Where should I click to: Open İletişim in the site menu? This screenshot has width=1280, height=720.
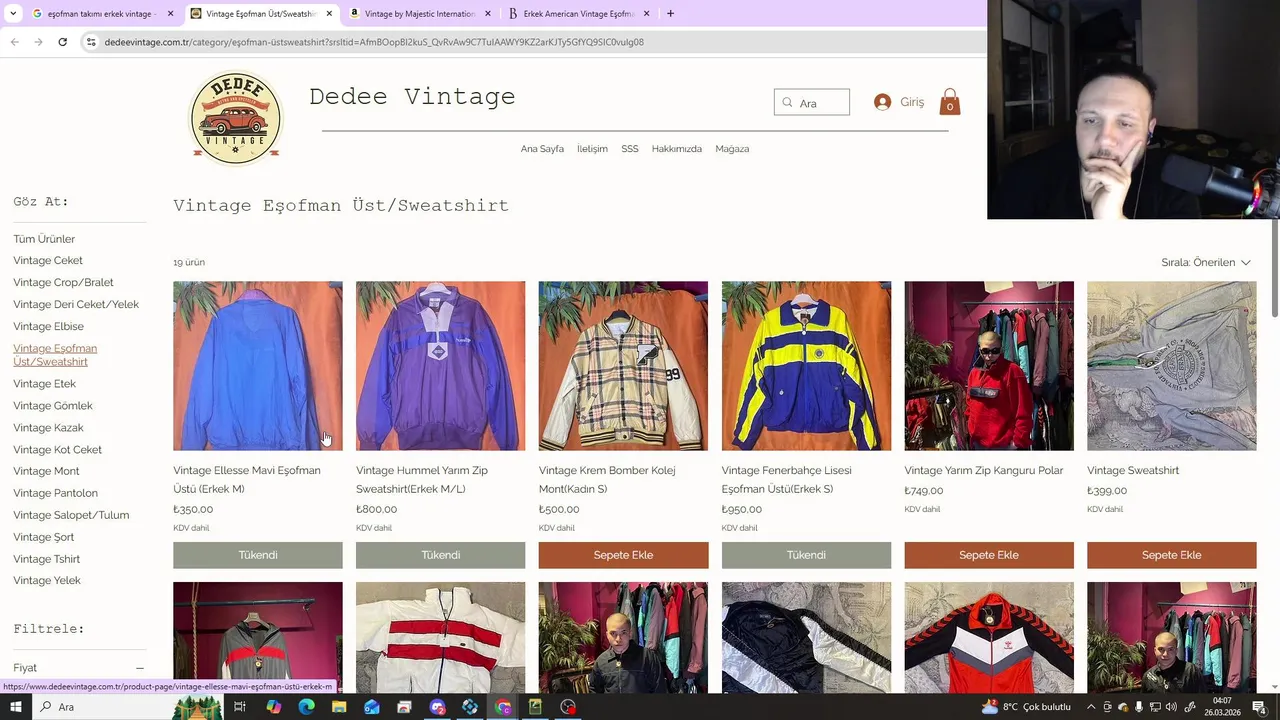tap(592, 149)
